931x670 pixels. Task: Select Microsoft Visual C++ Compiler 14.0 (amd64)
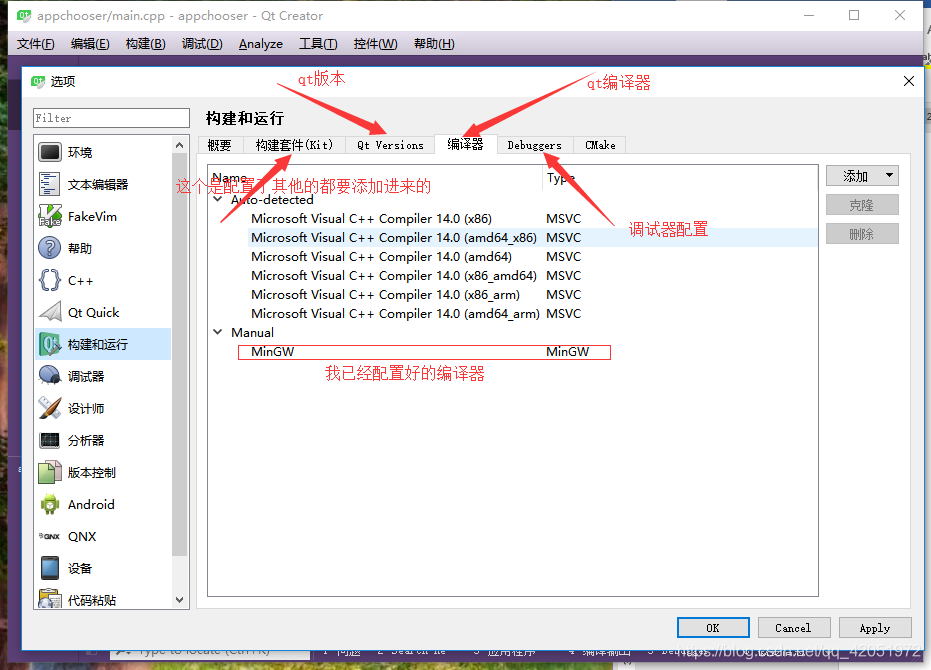point(513,257)
